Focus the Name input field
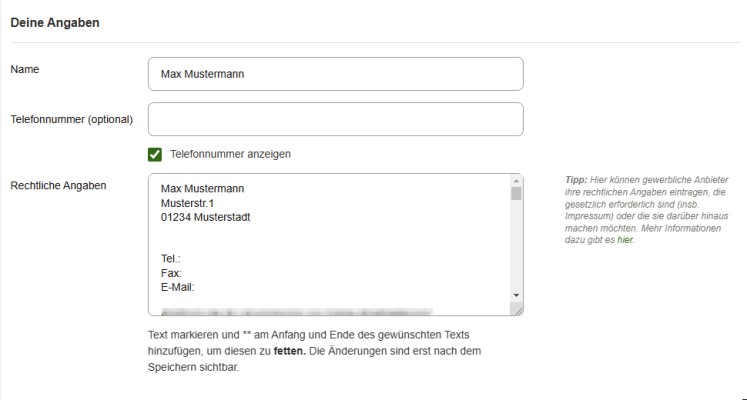The image size is (747, 400). click(x=335, y=74)
